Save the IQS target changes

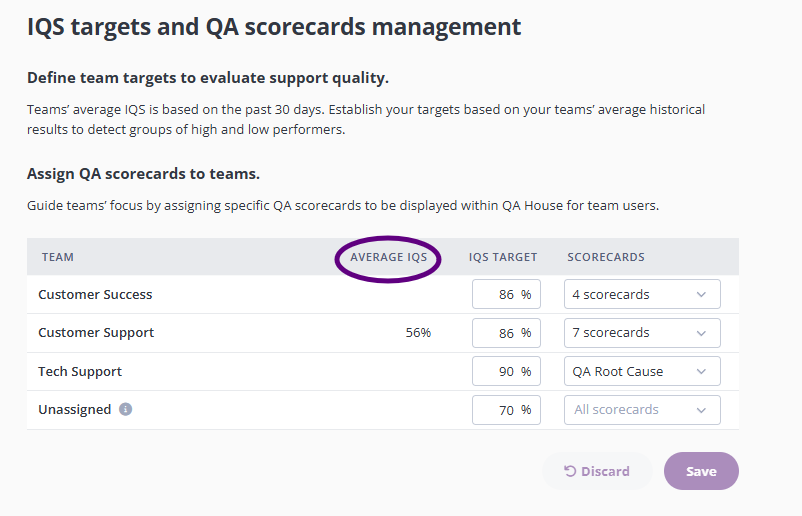coord(701,471)
